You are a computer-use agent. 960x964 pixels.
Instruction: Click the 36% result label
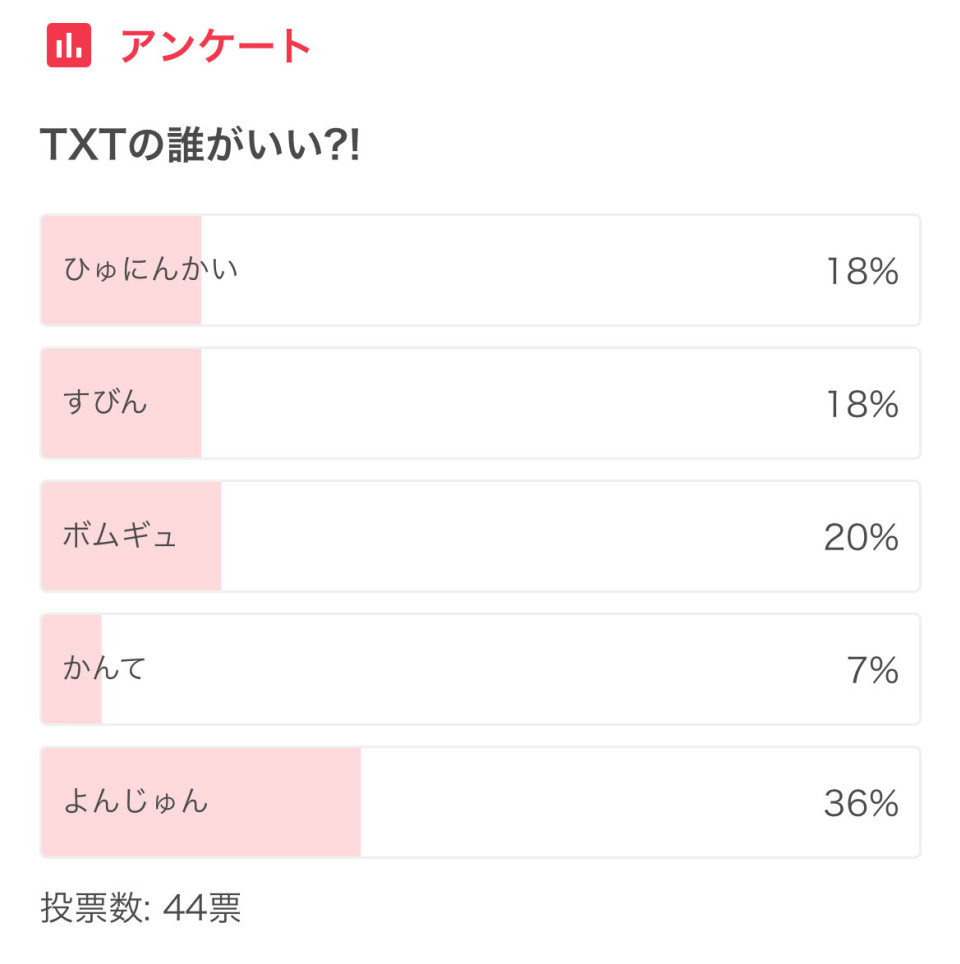861,803
